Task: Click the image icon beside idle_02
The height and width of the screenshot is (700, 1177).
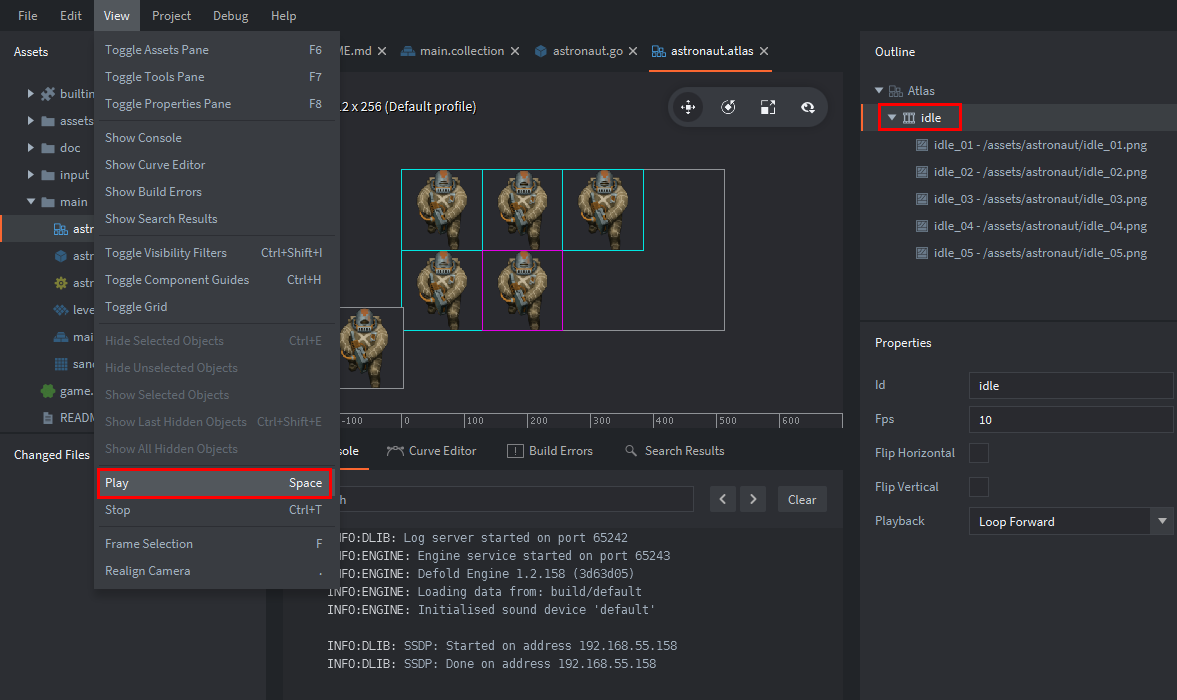Action: (922, 172)
